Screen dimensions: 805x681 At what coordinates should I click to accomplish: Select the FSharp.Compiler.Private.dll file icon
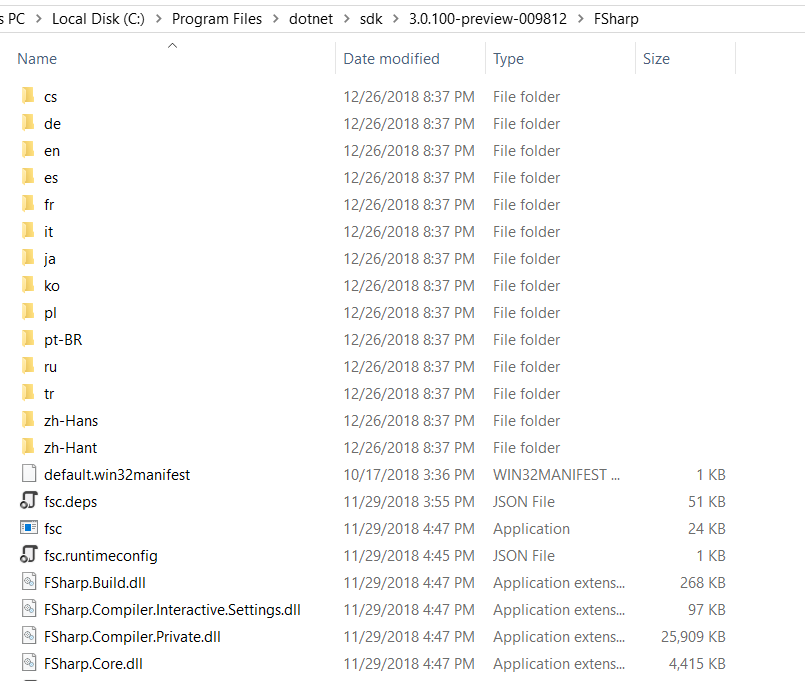(29, 636)
